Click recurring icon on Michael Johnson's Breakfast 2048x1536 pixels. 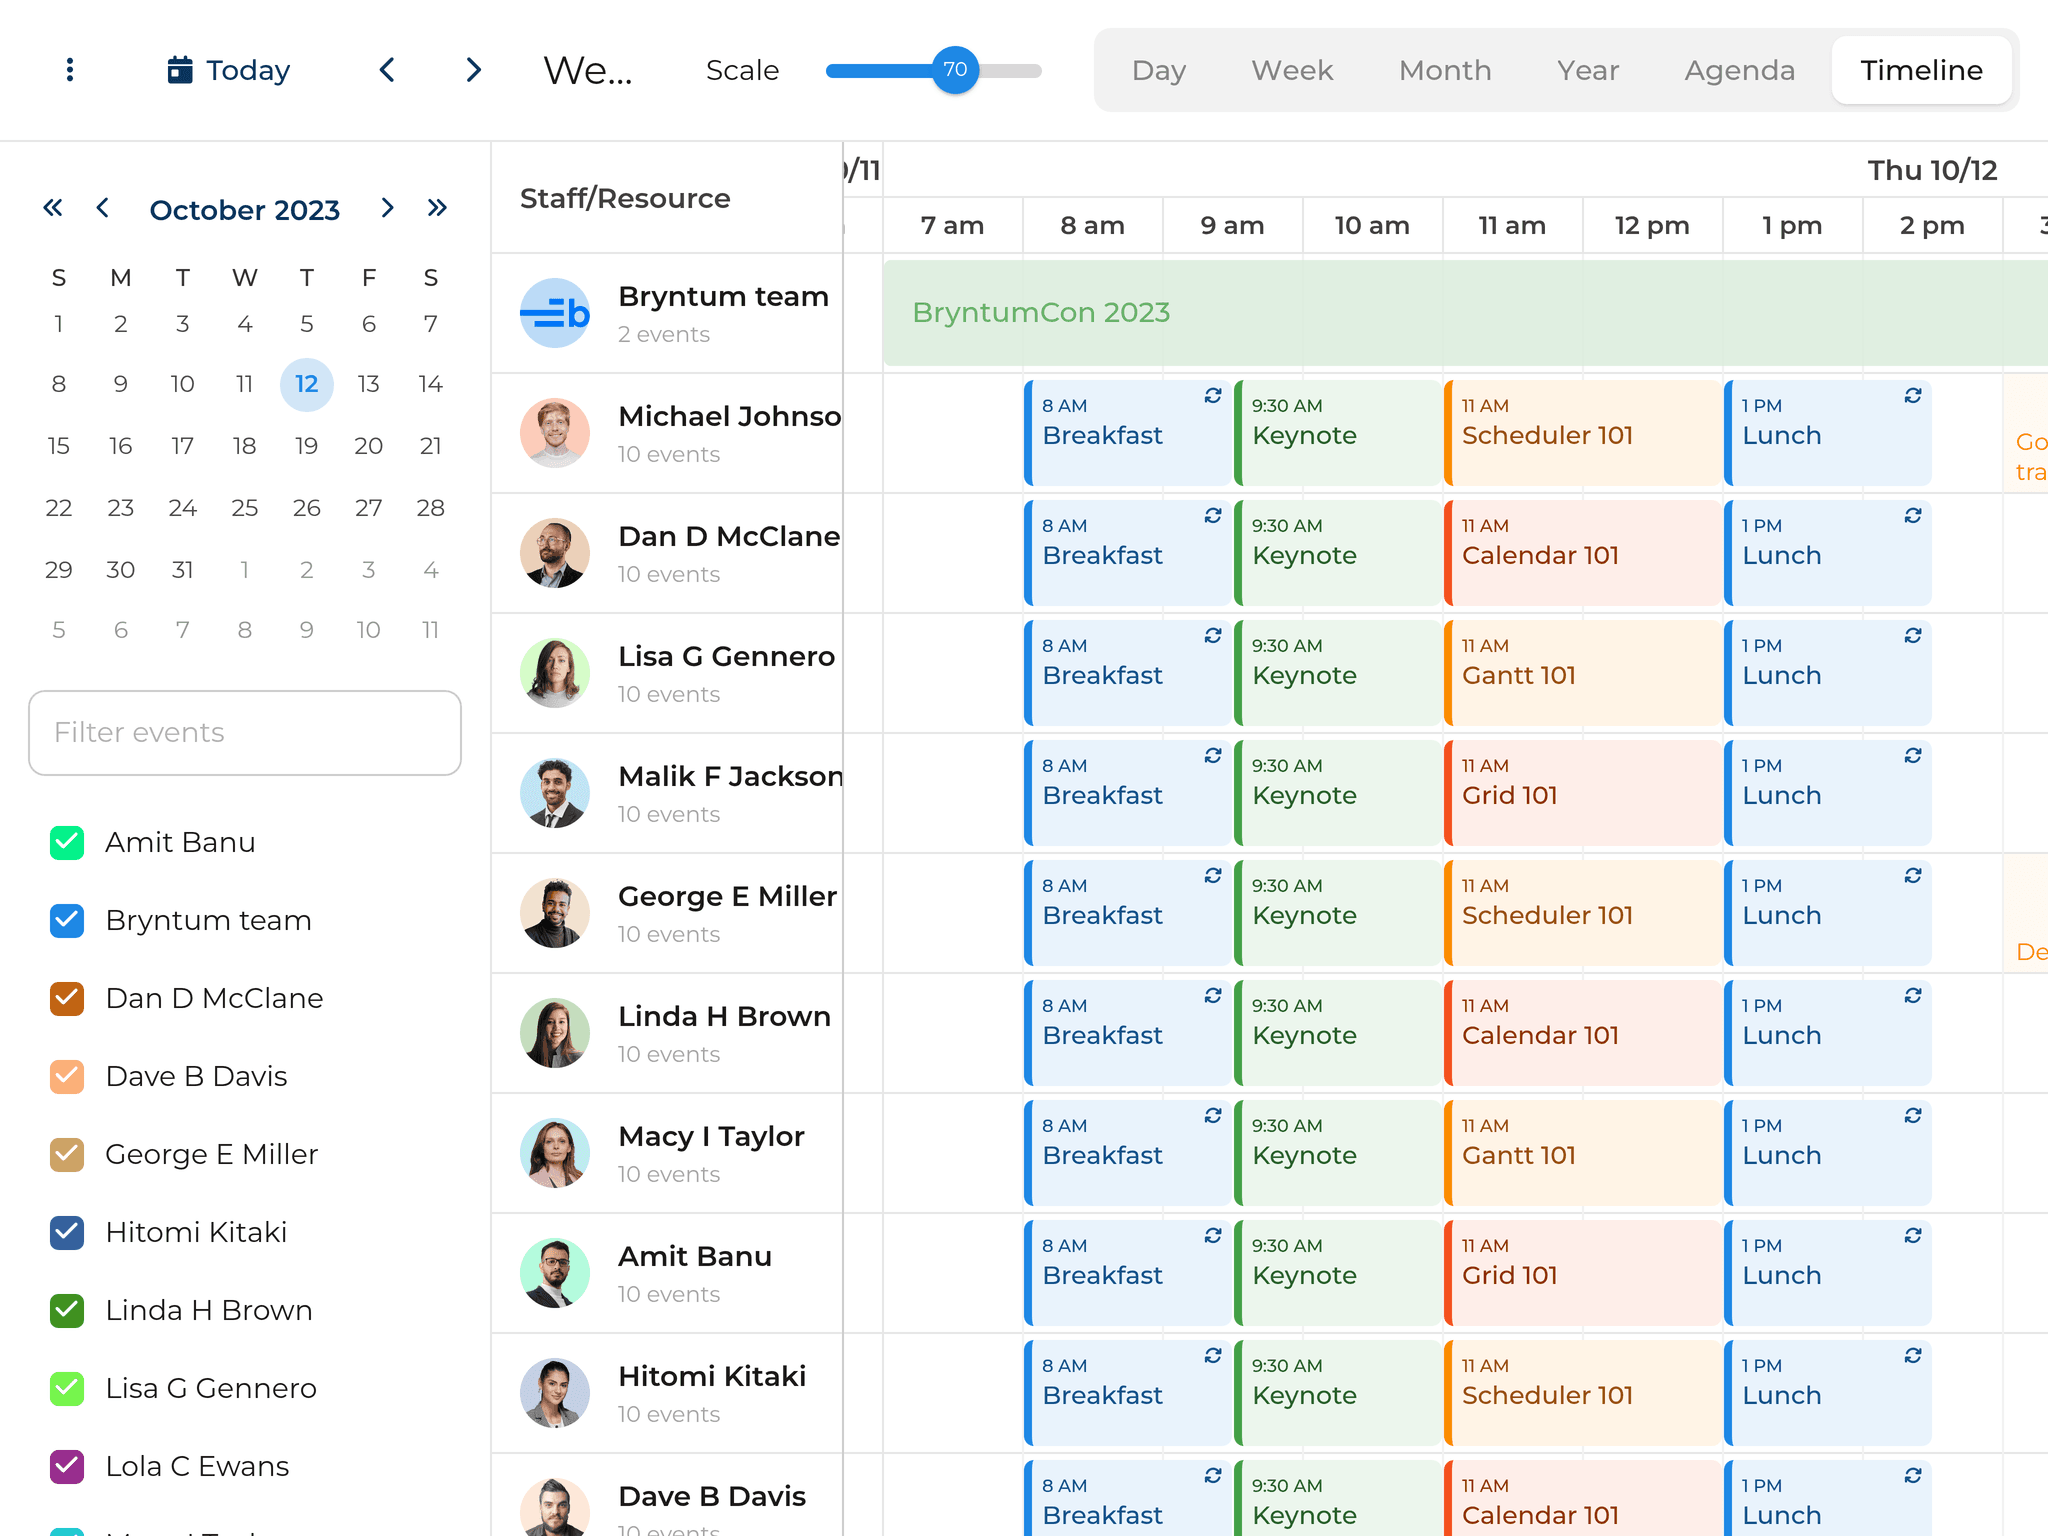tap(1213, 396)
